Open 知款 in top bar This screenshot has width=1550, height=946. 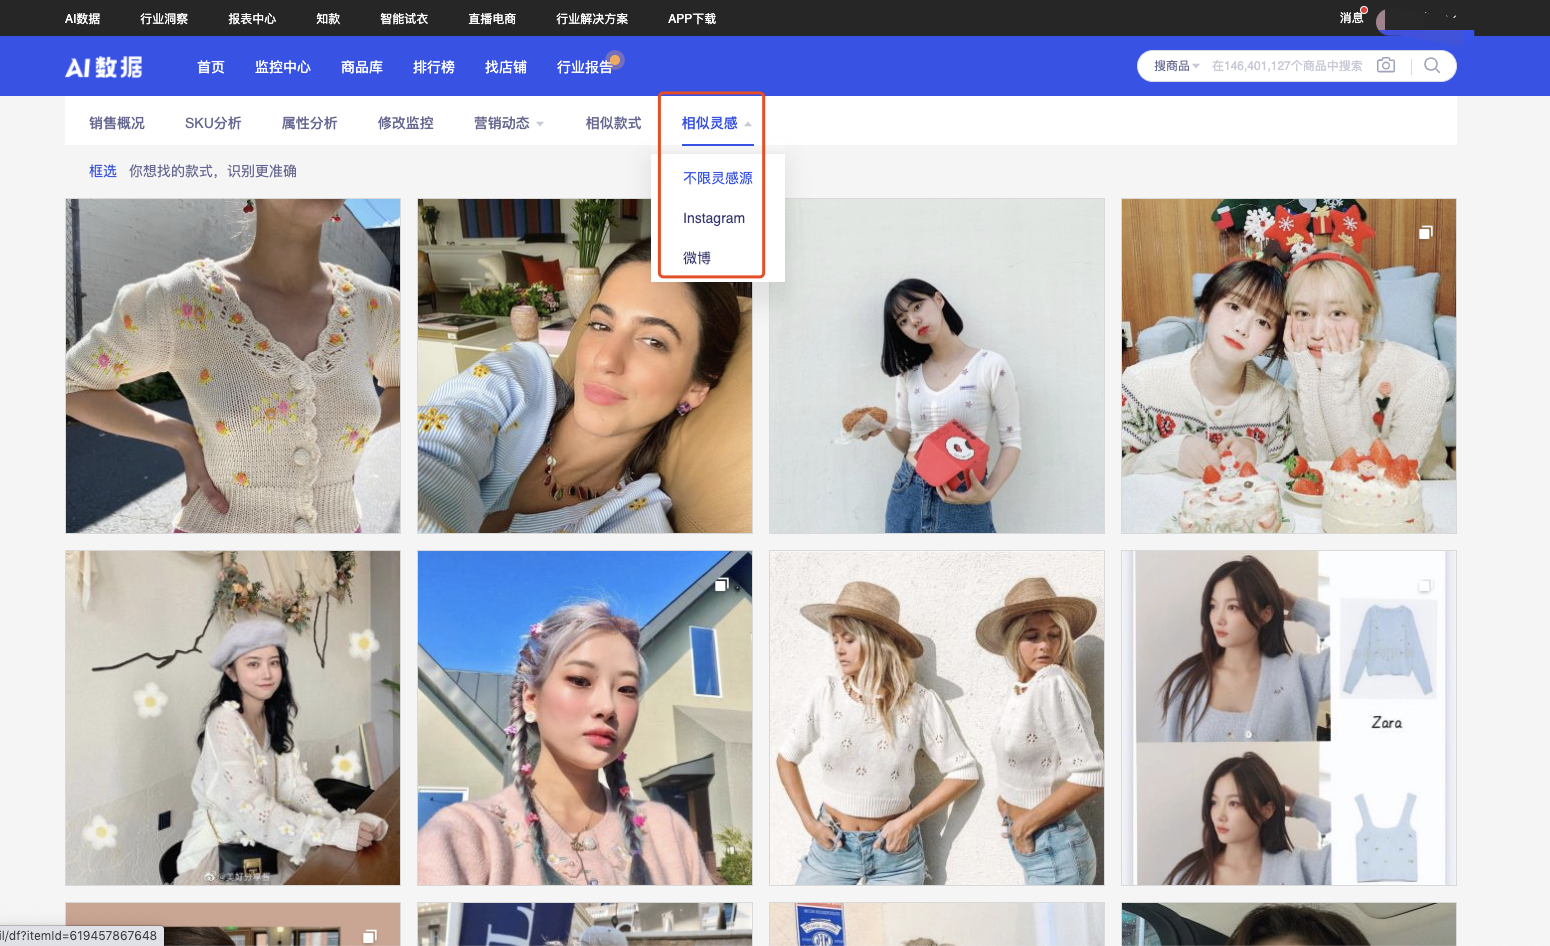[328, 19]
